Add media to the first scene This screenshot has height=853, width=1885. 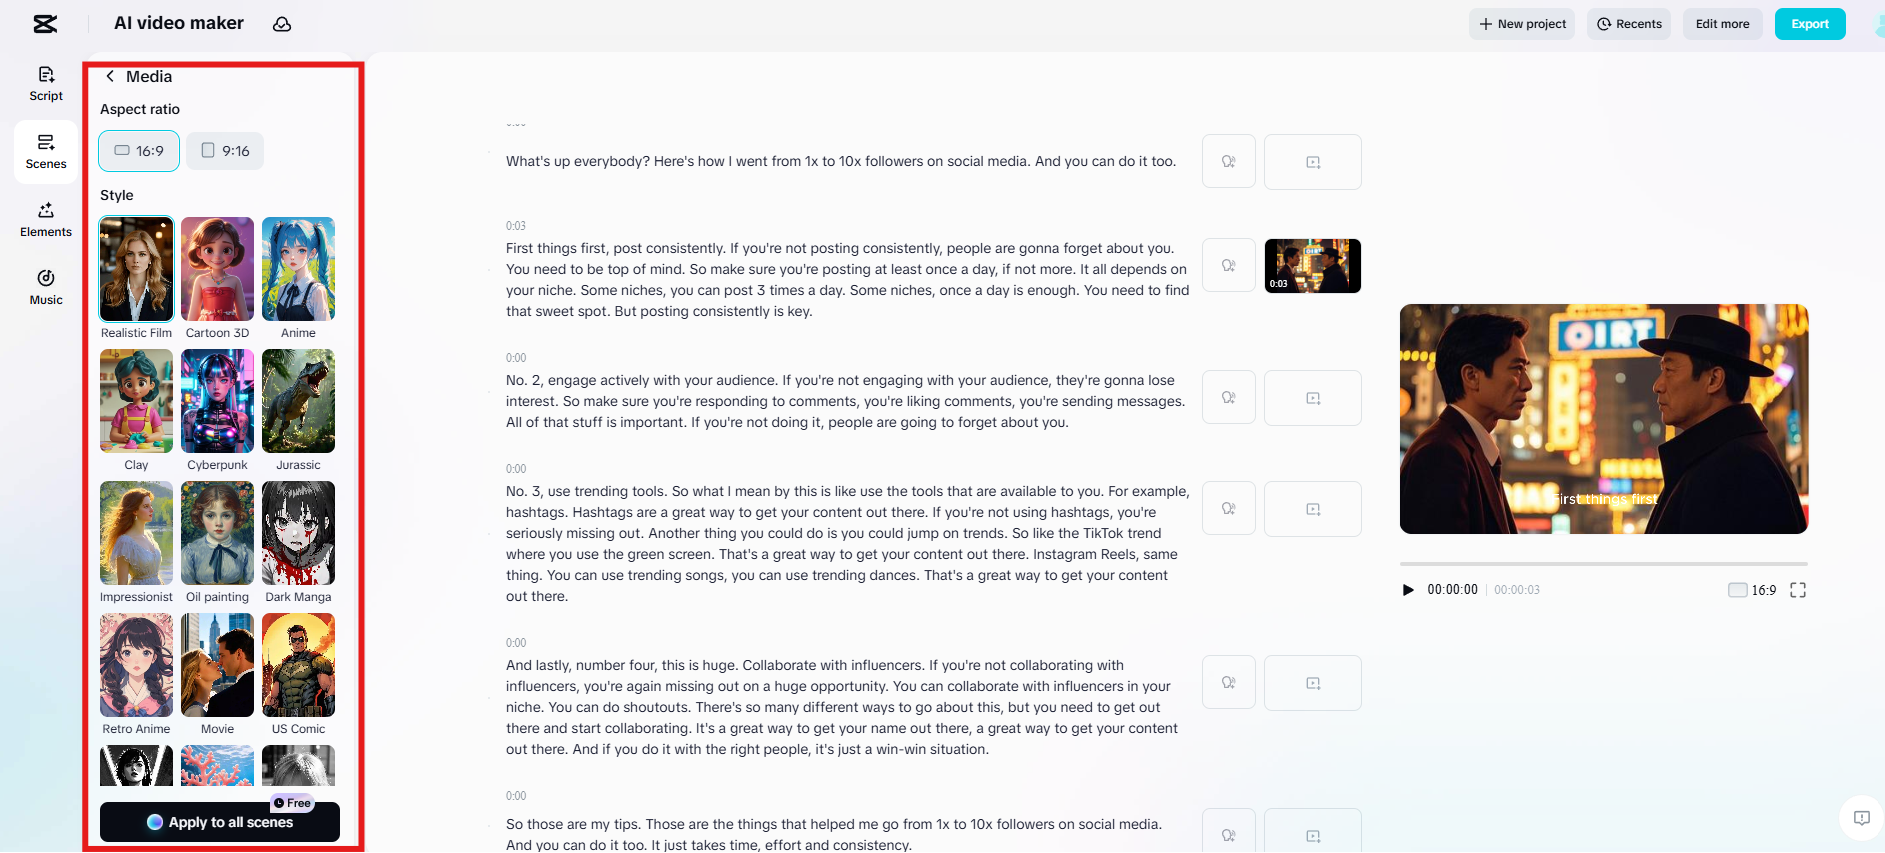1312,162
